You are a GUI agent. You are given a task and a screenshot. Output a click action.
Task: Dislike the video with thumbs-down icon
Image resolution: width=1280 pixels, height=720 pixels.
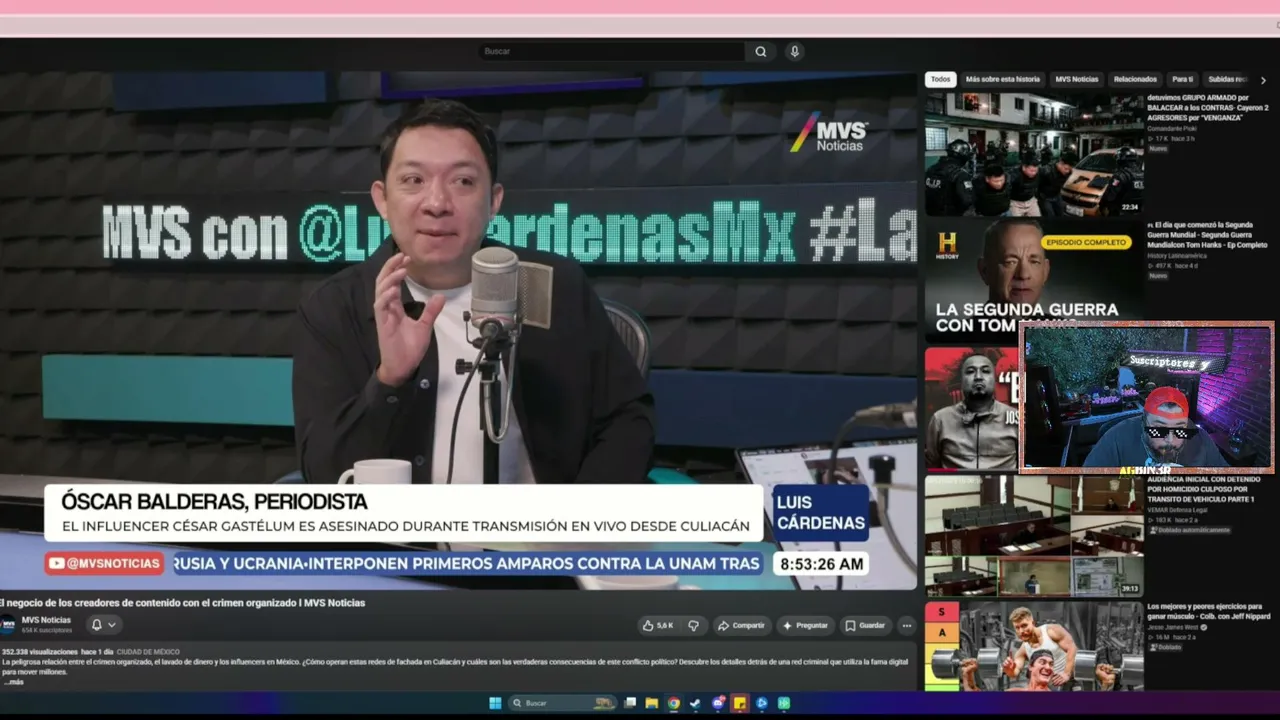point(693,625)
